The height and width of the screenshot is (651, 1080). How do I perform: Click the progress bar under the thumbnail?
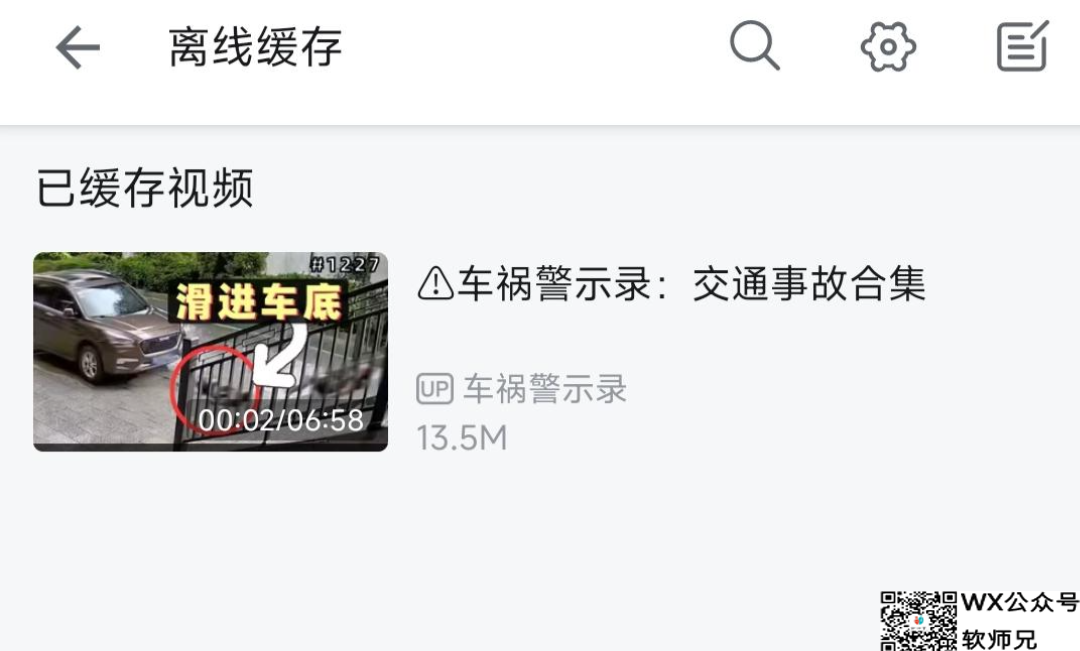click(210, 448)
